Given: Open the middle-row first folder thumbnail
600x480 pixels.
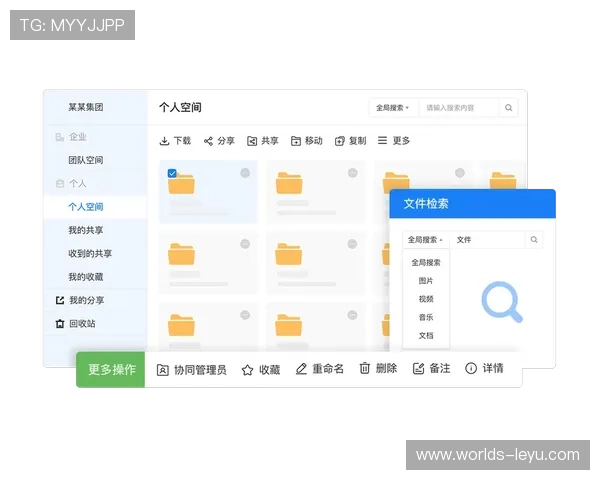Looking at the screenshot, I should click(x=181, y=254).
